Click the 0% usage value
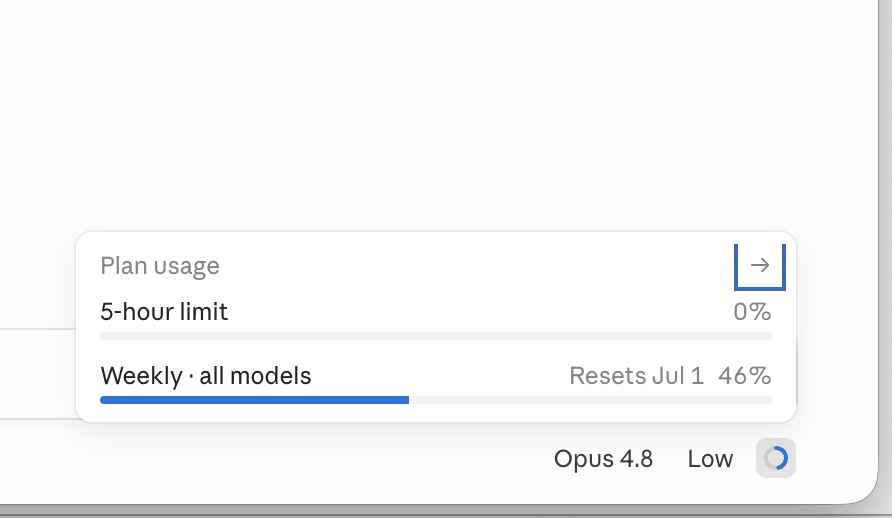 coord(752,312)
